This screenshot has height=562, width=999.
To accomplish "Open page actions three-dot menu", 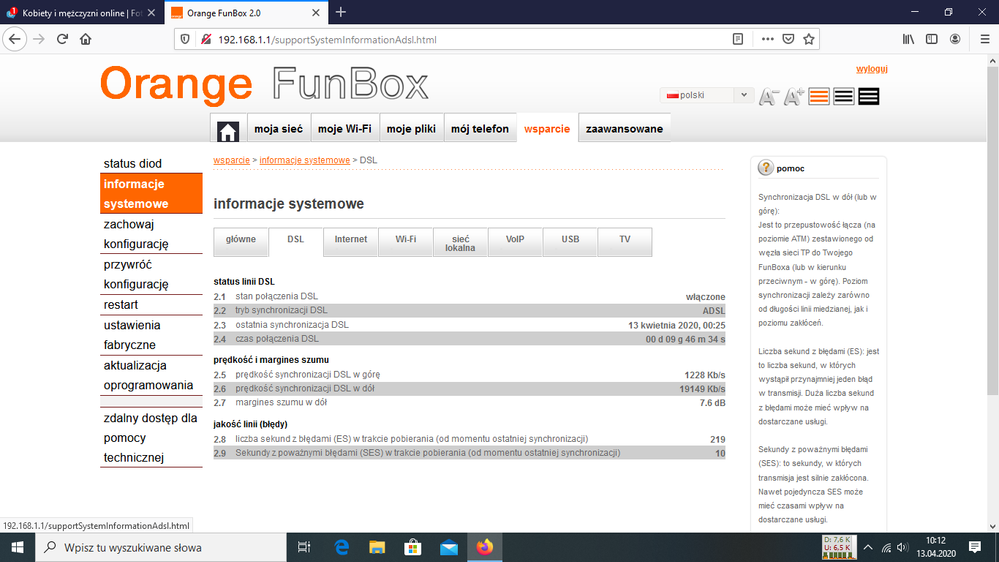I will pos(767,39).
